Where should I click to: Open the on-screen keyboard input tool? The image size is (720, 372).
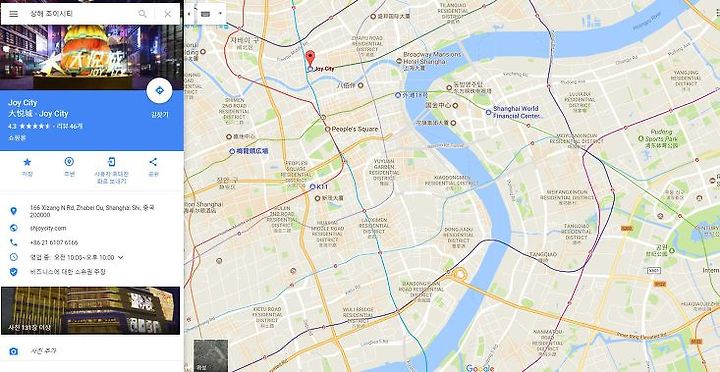tap(205, 14)
